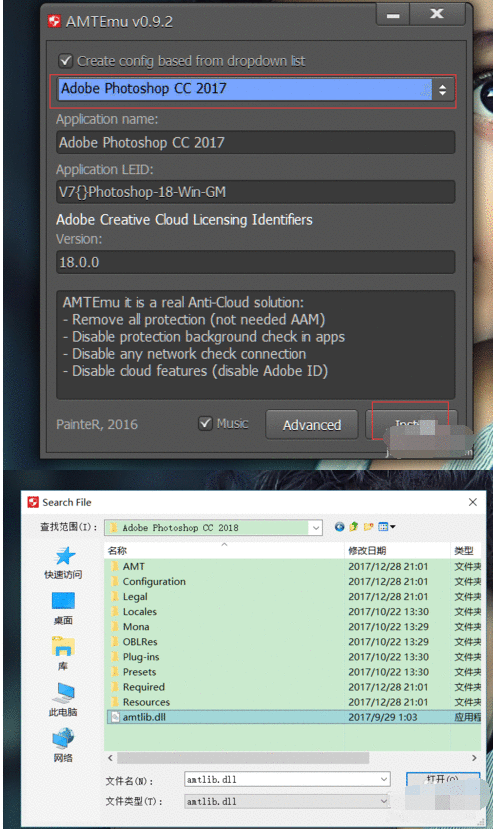Click the AMT folder icon

tap(115, 566)
